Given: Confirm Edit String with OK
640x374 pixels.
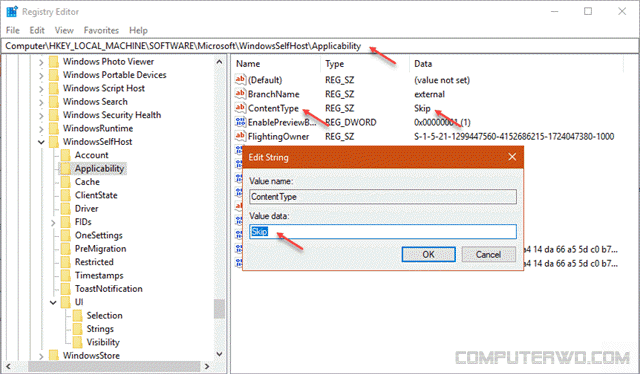Looking at the screenshot, I should coord(428,254).
